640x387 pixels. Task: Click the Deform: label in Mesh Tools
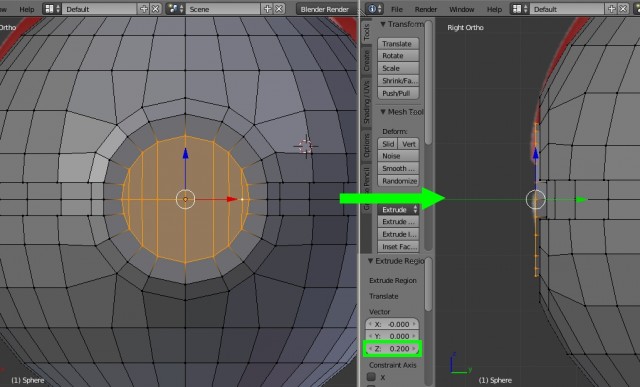(x=395, y=131)
